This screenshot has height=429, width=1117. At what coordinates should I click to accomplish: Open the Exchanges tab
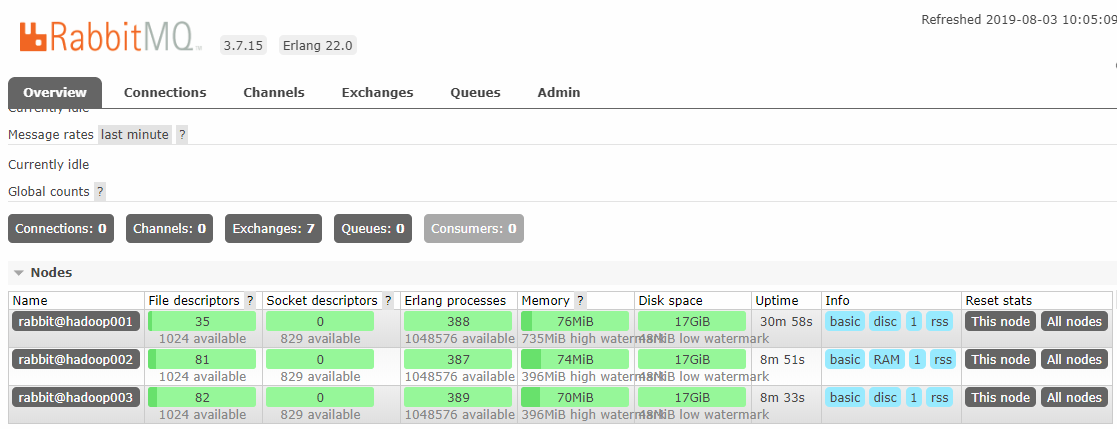click(377, 92)
